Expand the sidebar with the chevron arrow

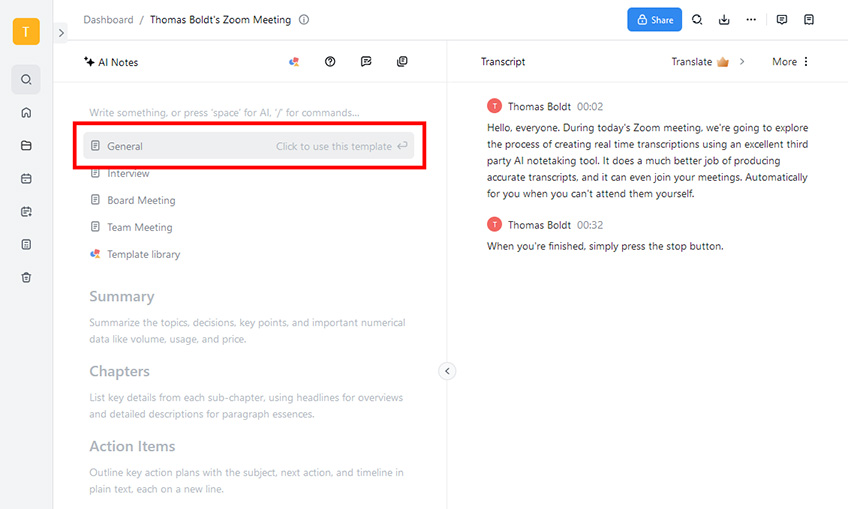(x=61, y=33)
